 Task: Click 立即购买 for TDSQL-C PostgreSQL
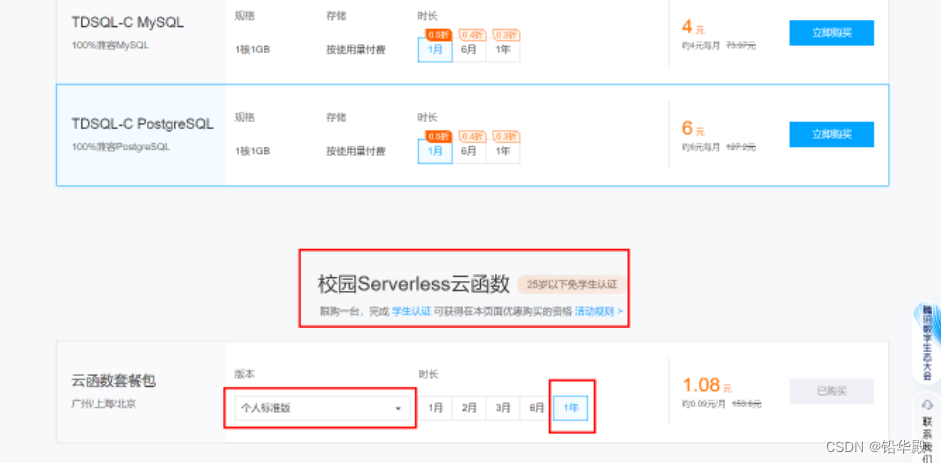(x=831, y=134)
